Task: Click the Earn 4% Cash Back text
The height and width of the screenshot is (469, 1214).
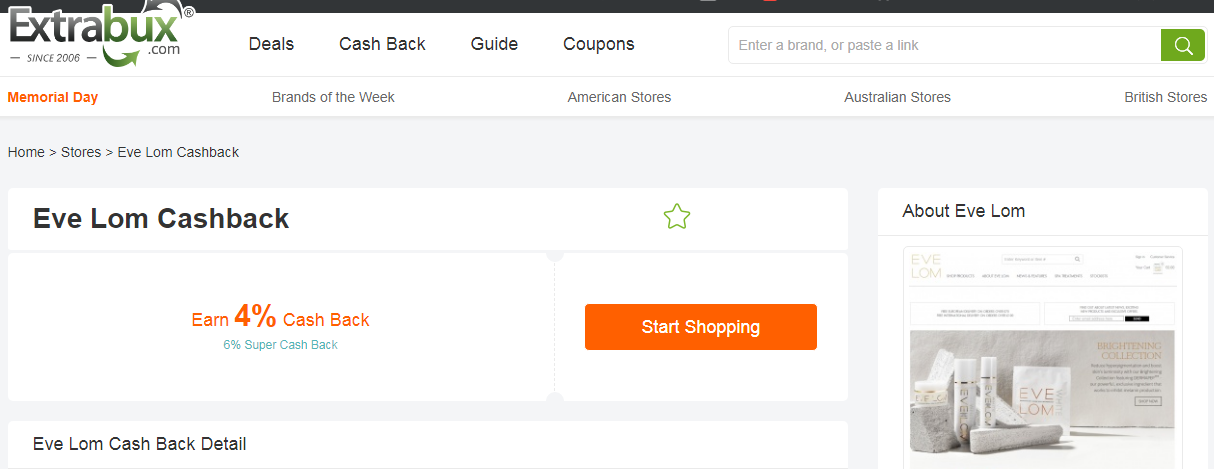Action: pyautogui.click(x=280, y=319)
